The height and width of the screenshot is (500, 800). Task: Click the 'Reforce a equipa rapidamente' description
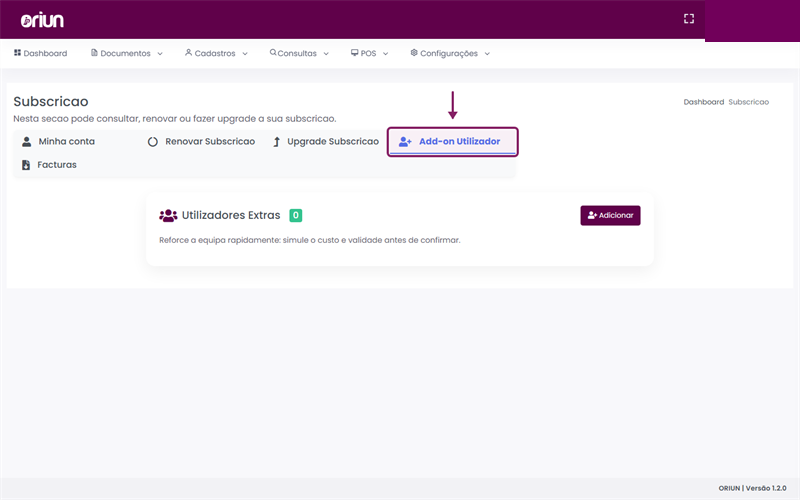[310, 240]
